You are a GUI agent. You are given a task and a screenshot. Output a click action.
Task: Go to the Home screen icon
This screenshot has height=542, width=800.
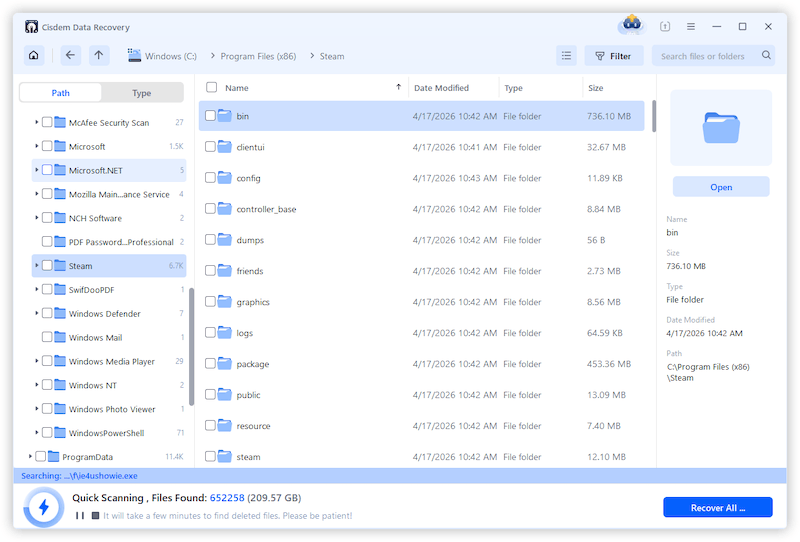(x=34, y=55)
